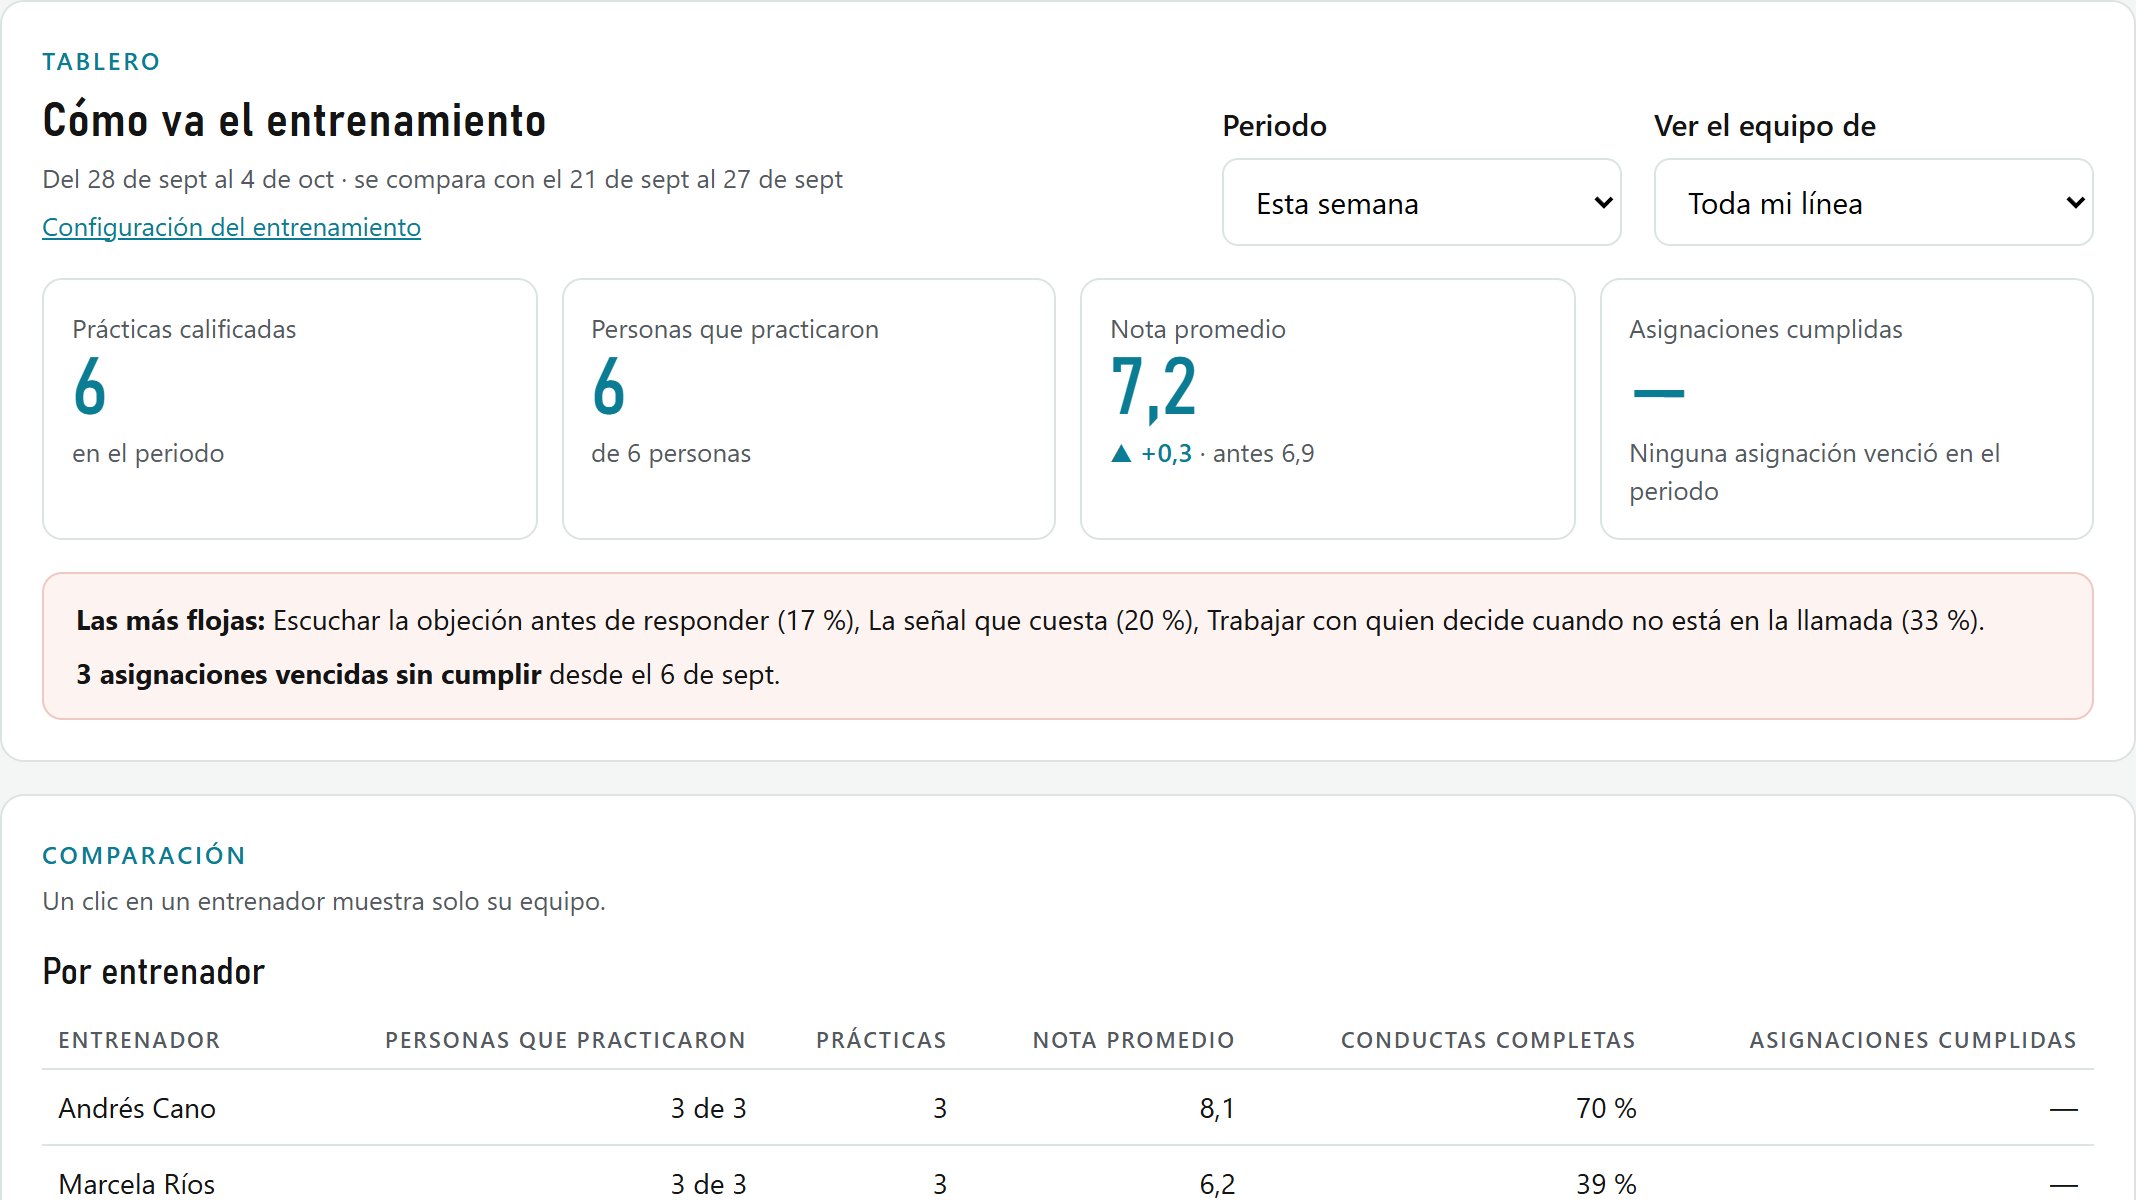The image size is (2136, 1200).
Task: Select the Andrés Cano trainer row
Action: (x=1068, y=1108)
